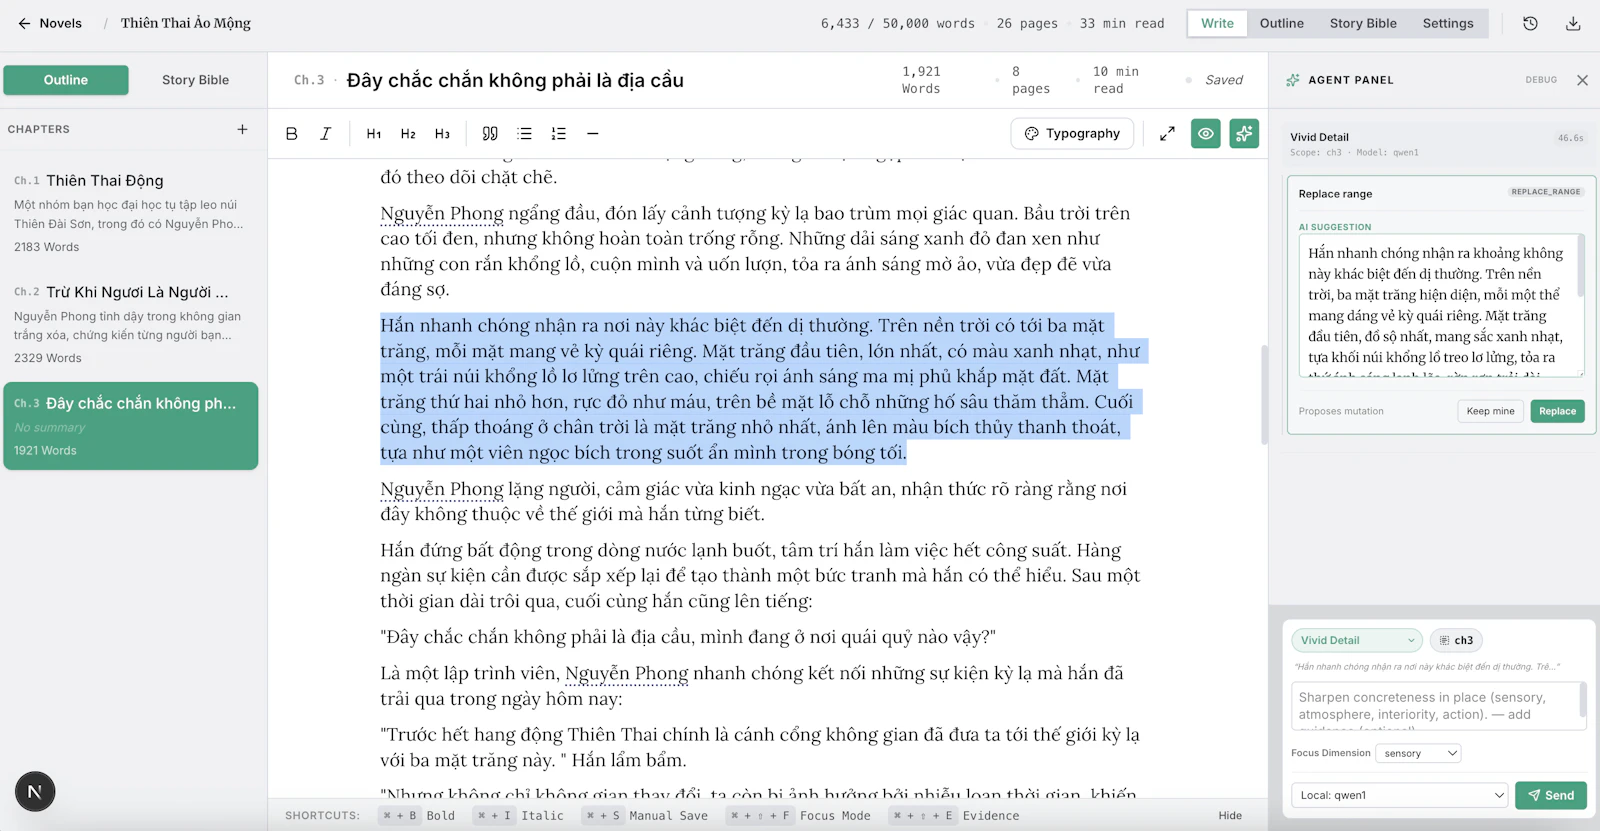Toggle the eye preview button
This screenshot has width=1600, height=831.
pyautogui.click(x=1206, y=133)
